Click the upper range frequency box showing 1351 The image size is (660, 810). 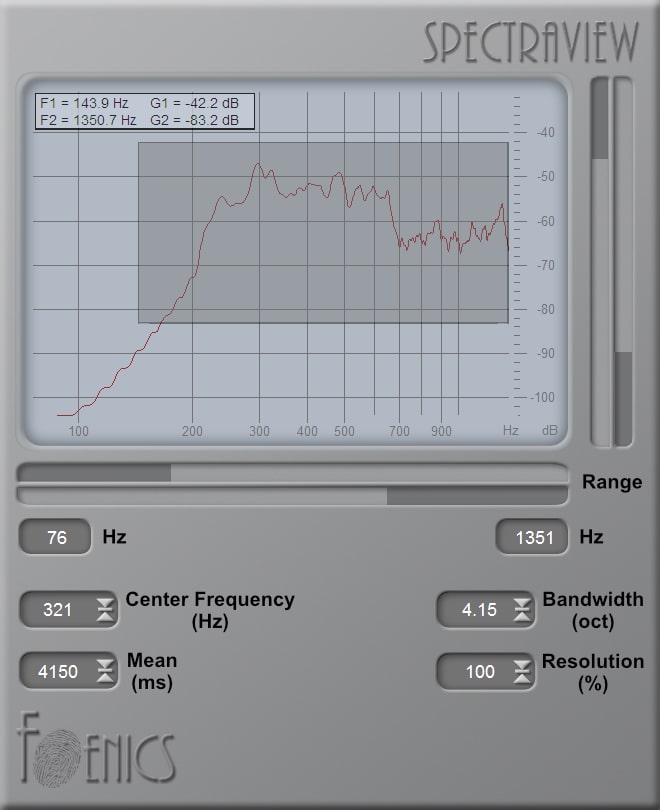click(x=533, y=538)
